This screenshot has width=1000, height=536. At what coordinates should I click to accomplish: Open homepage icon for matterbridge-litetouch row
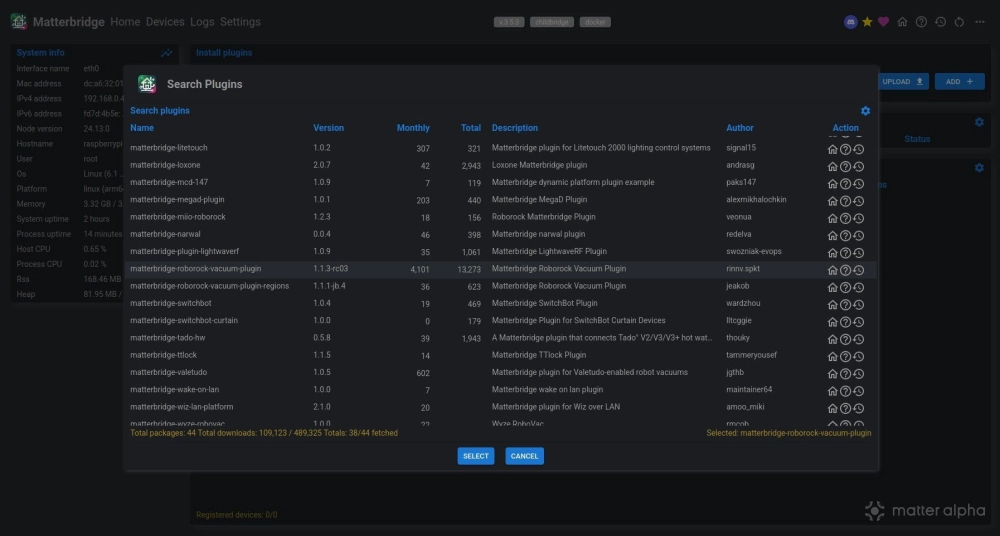point(832,149)
